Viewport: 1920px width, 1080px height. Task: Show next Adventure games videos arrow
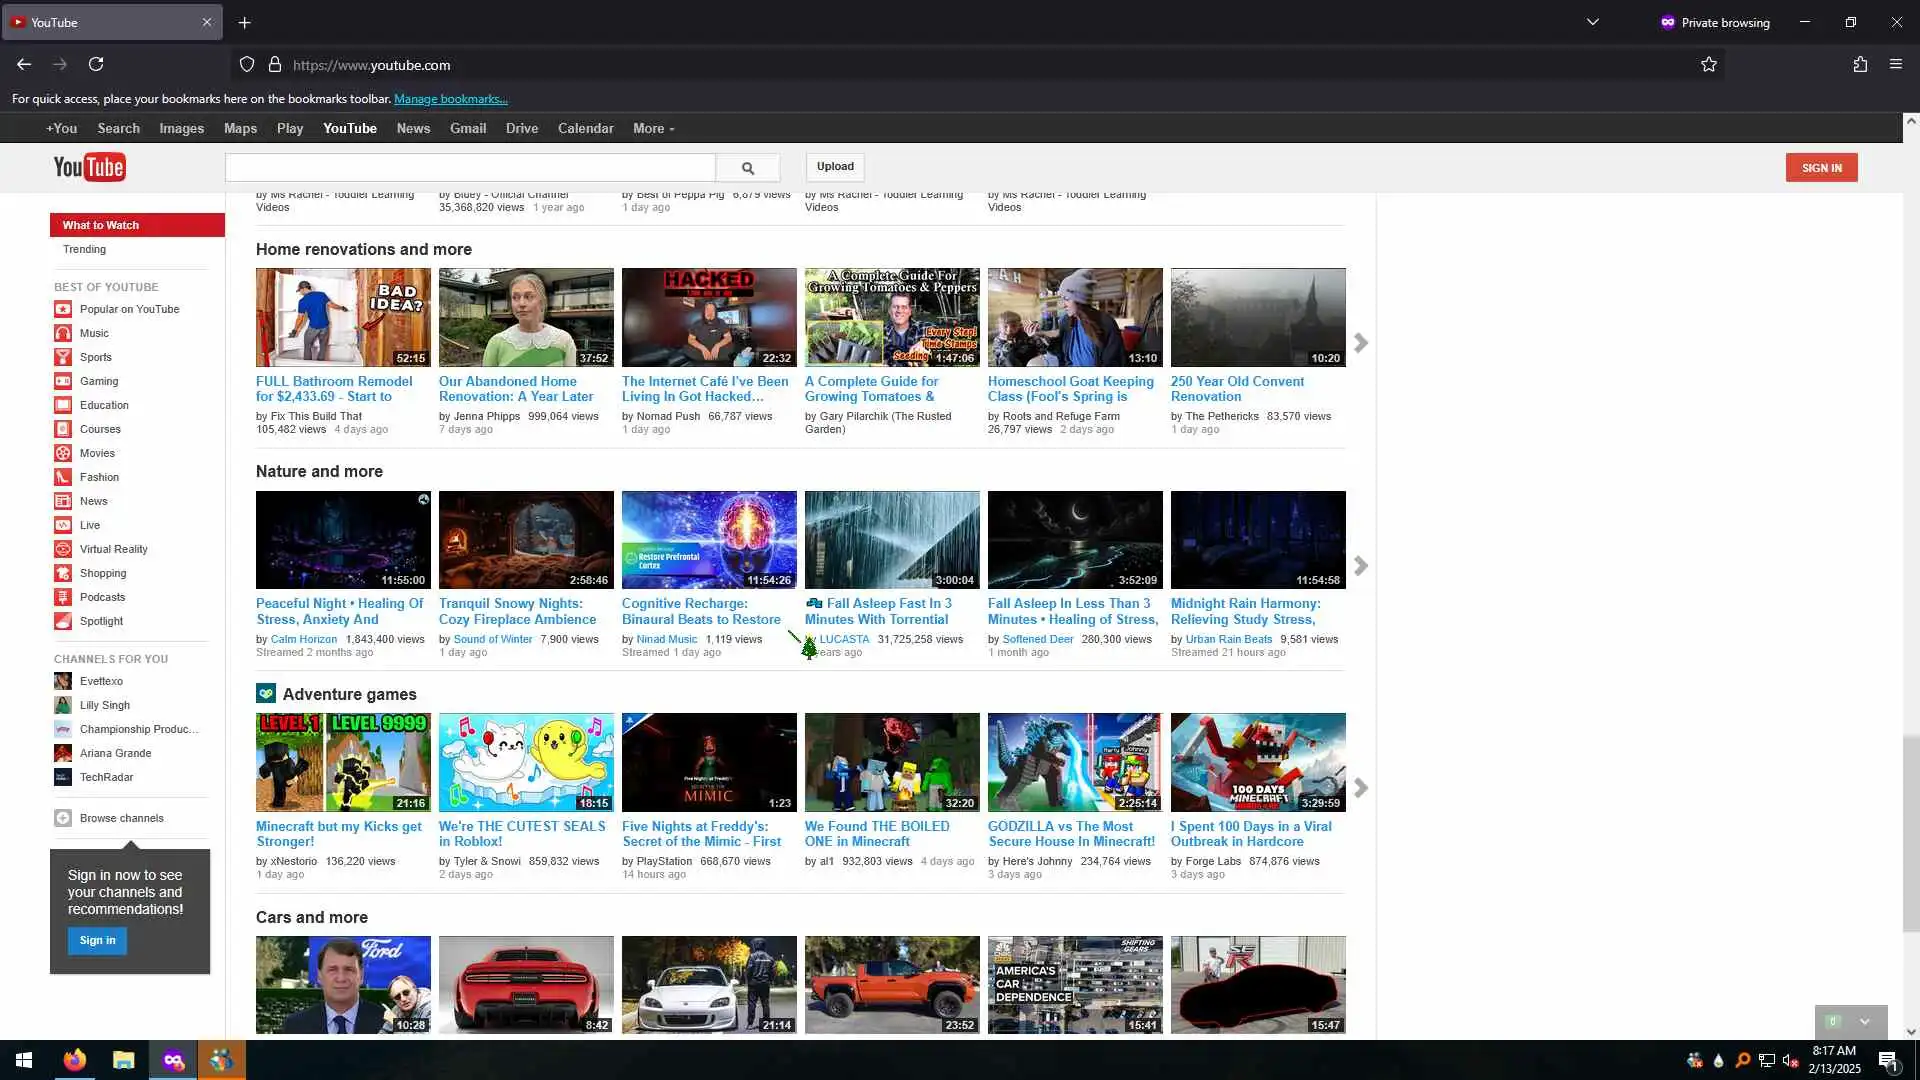[x=1361, y=788]
